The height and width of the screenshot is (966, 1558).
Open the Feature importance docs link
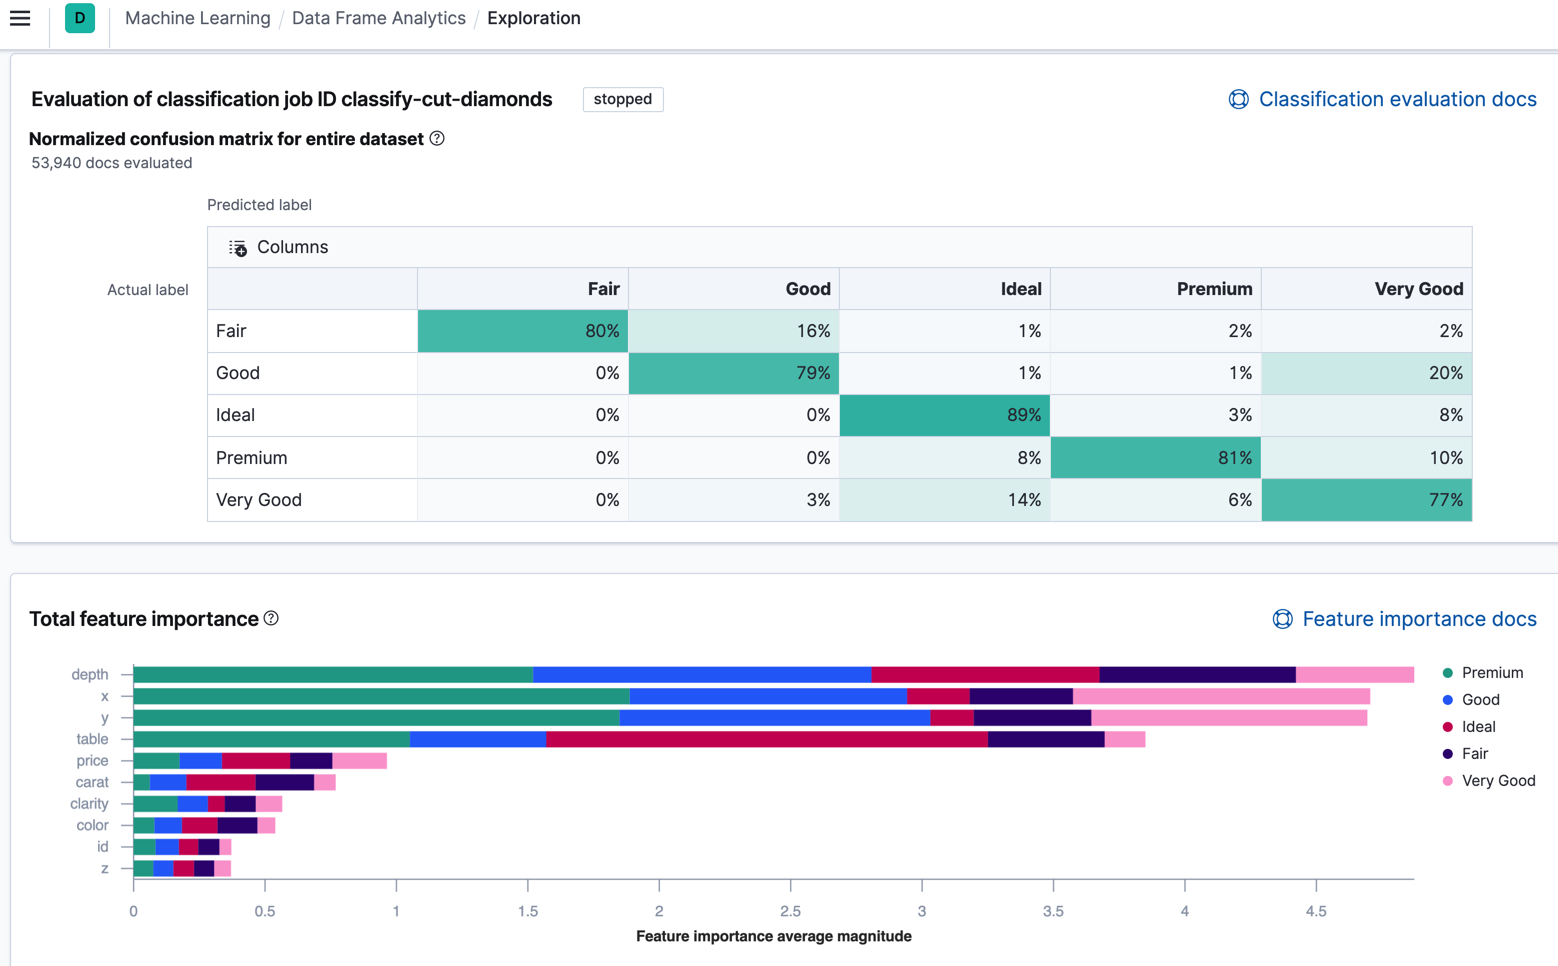coord(1419,619)
